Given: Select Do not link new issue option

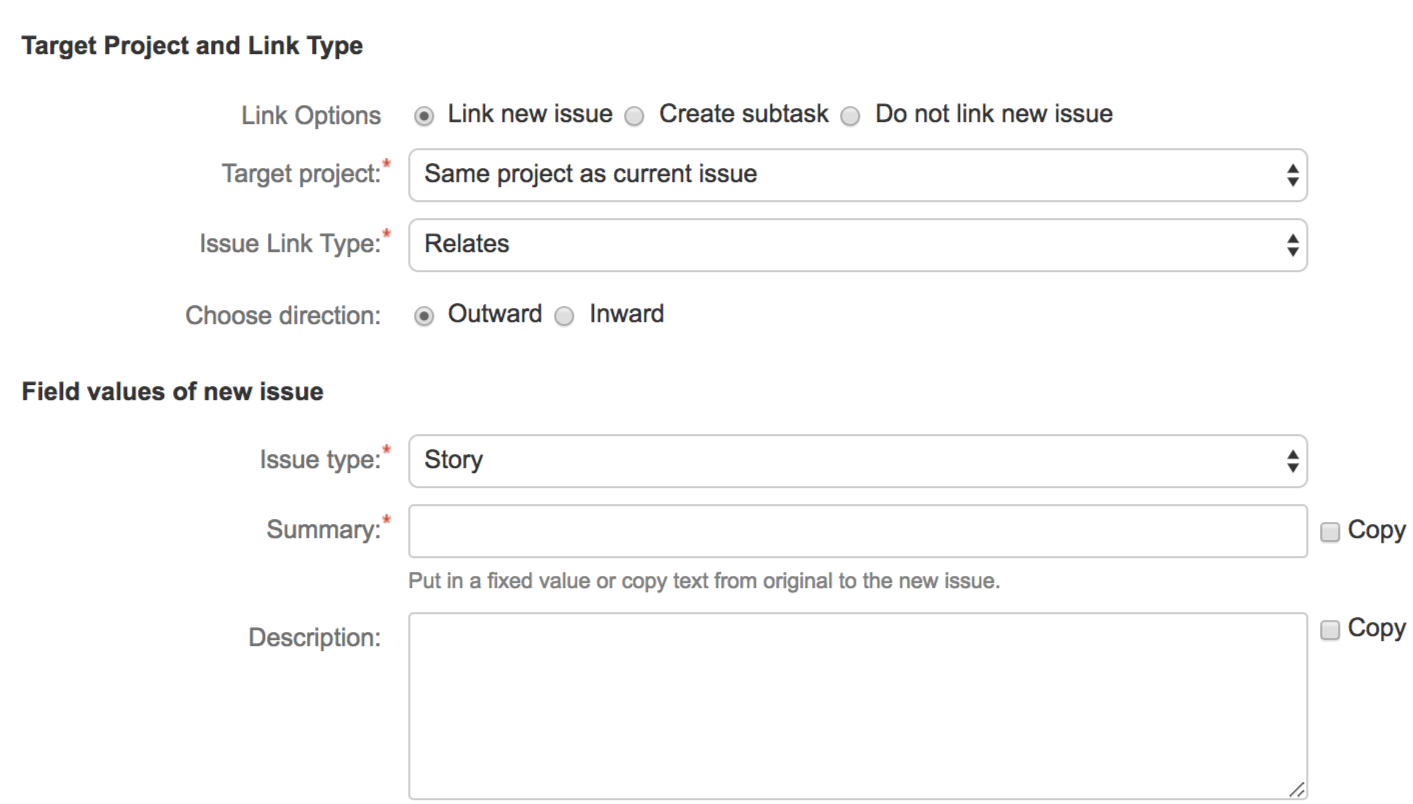Looking at the screenshot, I should point(851,116).
